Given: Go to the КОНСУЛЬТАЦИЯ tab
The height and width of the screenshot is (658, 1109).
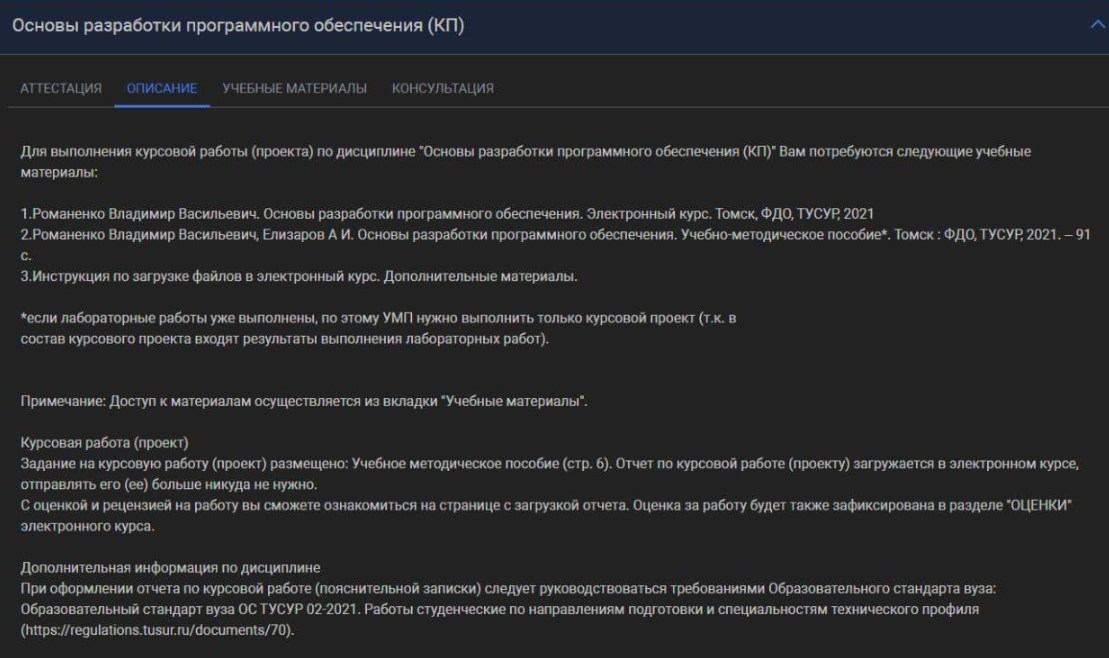Looking at the screenshot, I should tap(442, 88).
